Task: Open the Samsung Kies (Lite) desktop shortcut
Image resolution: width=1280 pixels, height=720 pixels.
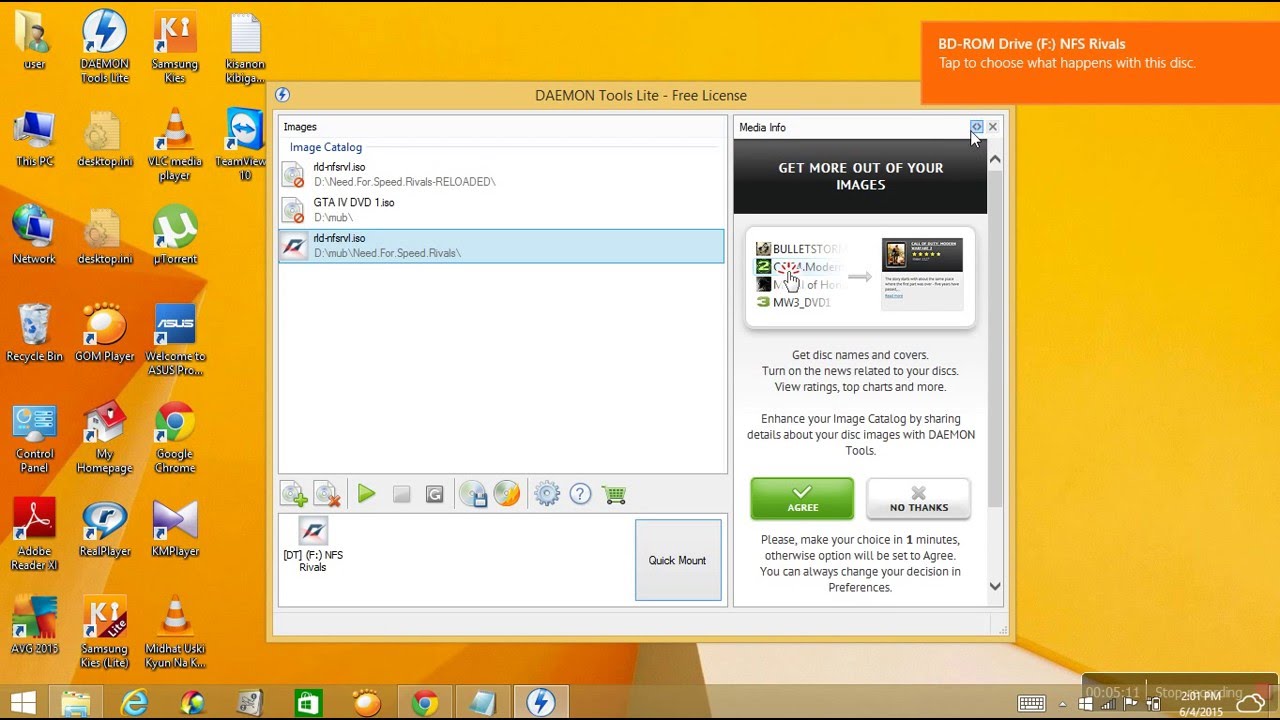Action: (104, 634)
